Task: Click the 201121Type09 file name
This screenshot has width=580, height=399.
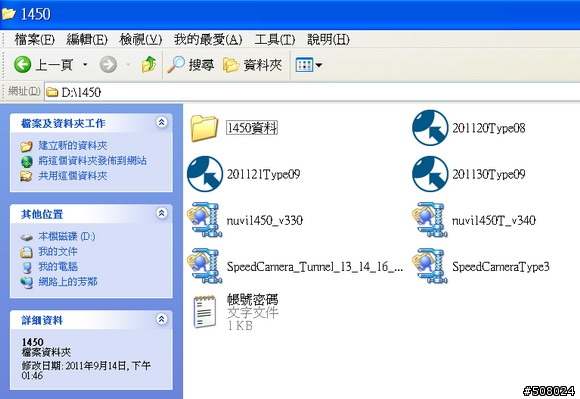Action: 263,174
